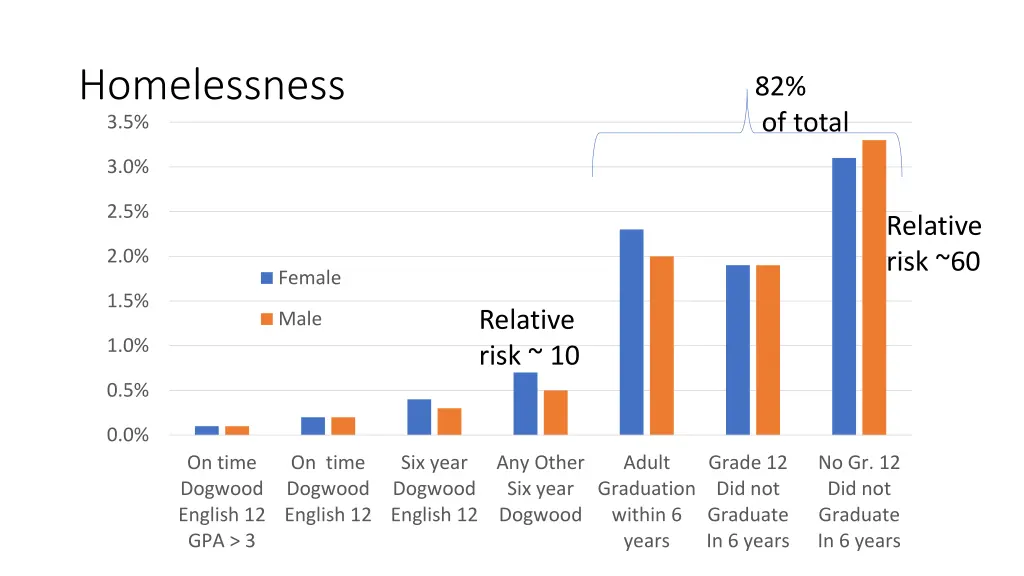This screenshot has width=1024, height=576.
Task: Click the Male legend label
Action: point(300,319)
